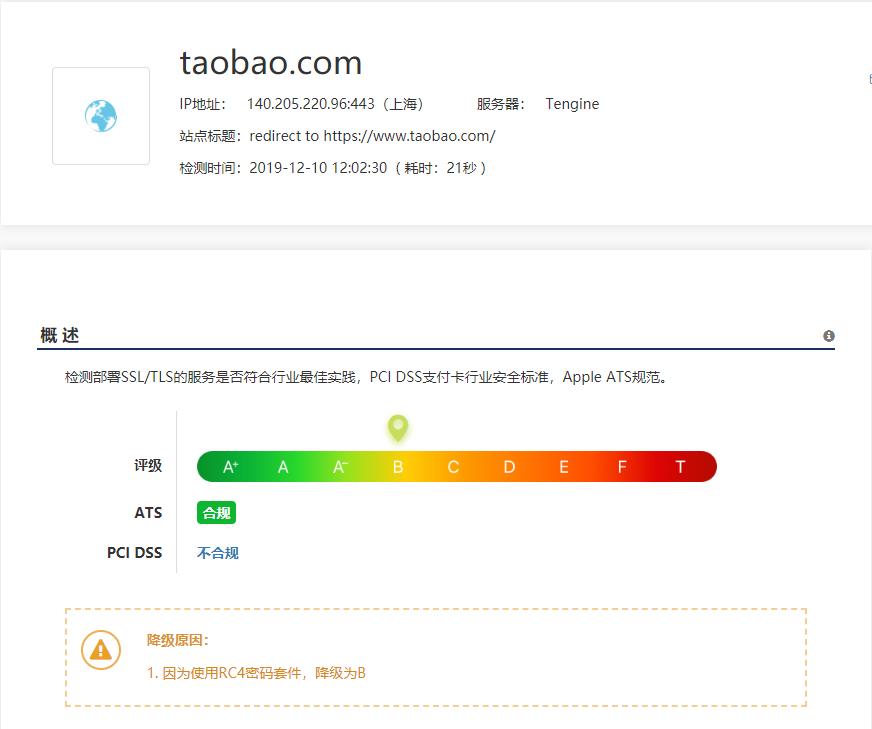This screenshot has height=729, width=872.
Task: Click the green pin marker above grade B
Action: click(398, 430)
